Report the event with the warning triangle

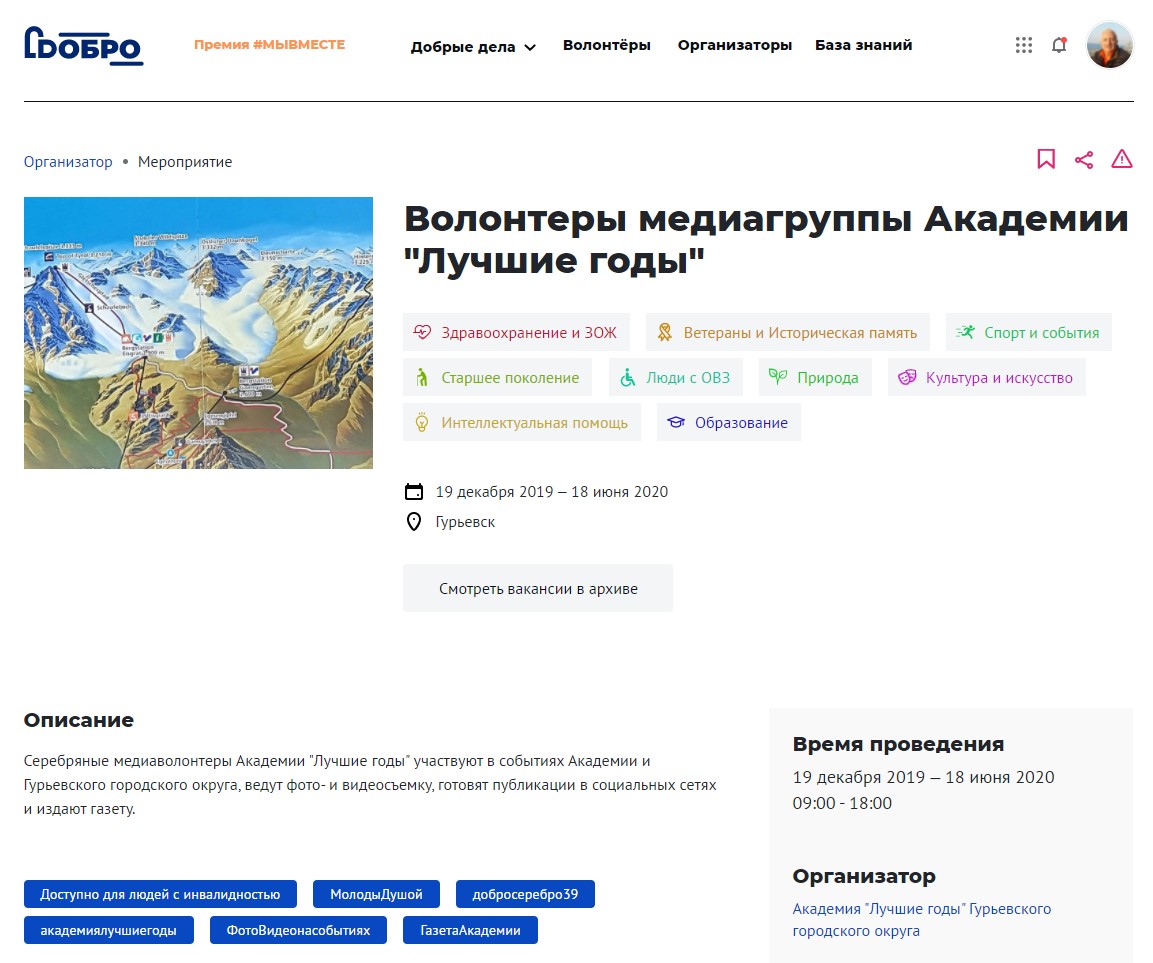pyautogui.click(x=1121, y=159)
